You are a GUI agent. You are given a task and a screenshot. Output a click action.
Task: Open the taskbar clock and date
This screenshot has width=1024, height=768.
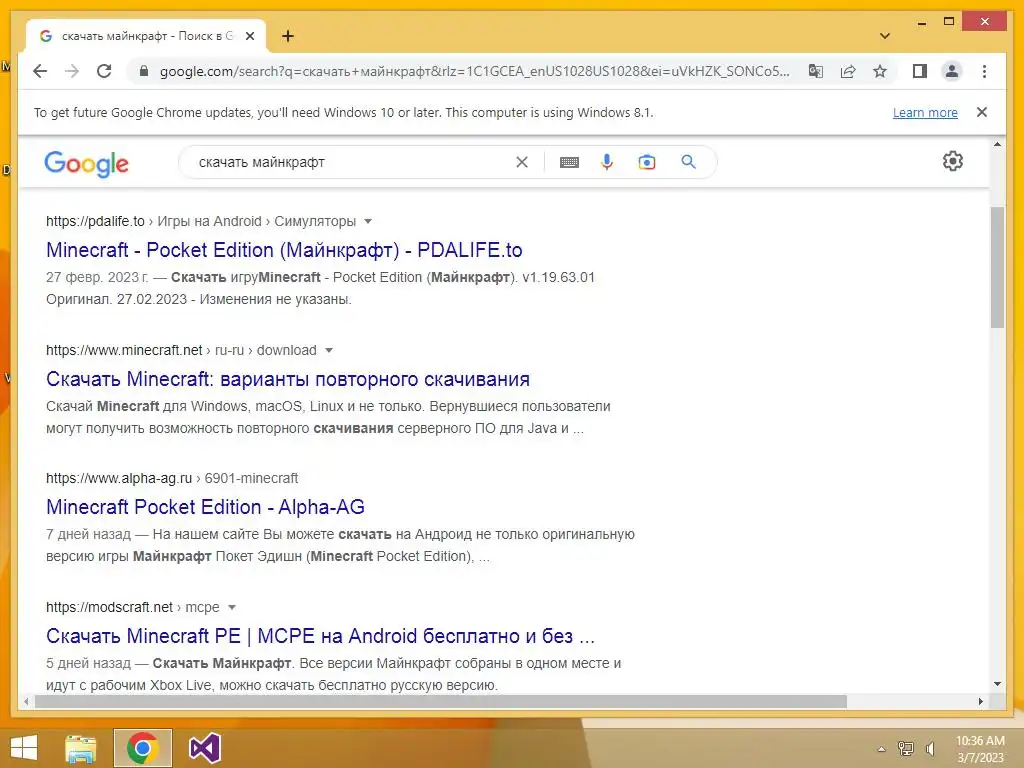[980, 749]
